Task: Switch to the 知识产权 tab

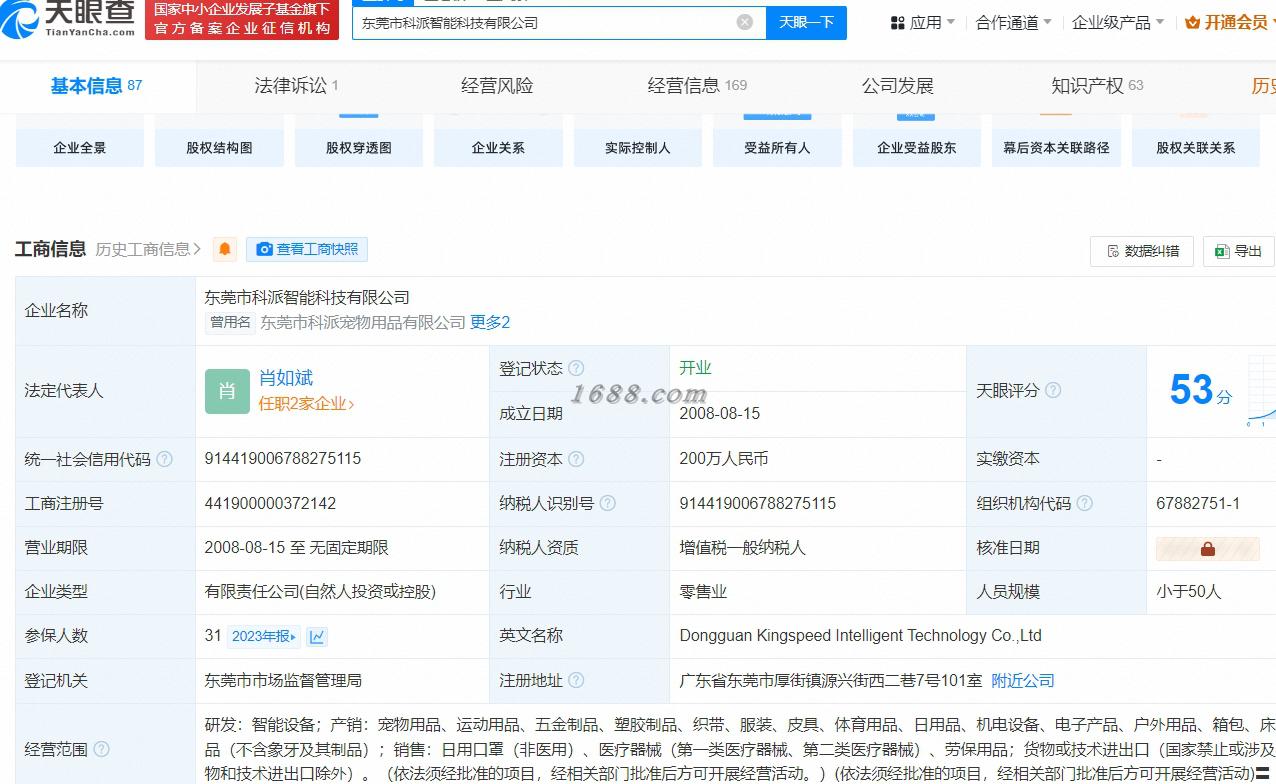Action: 1097,86
